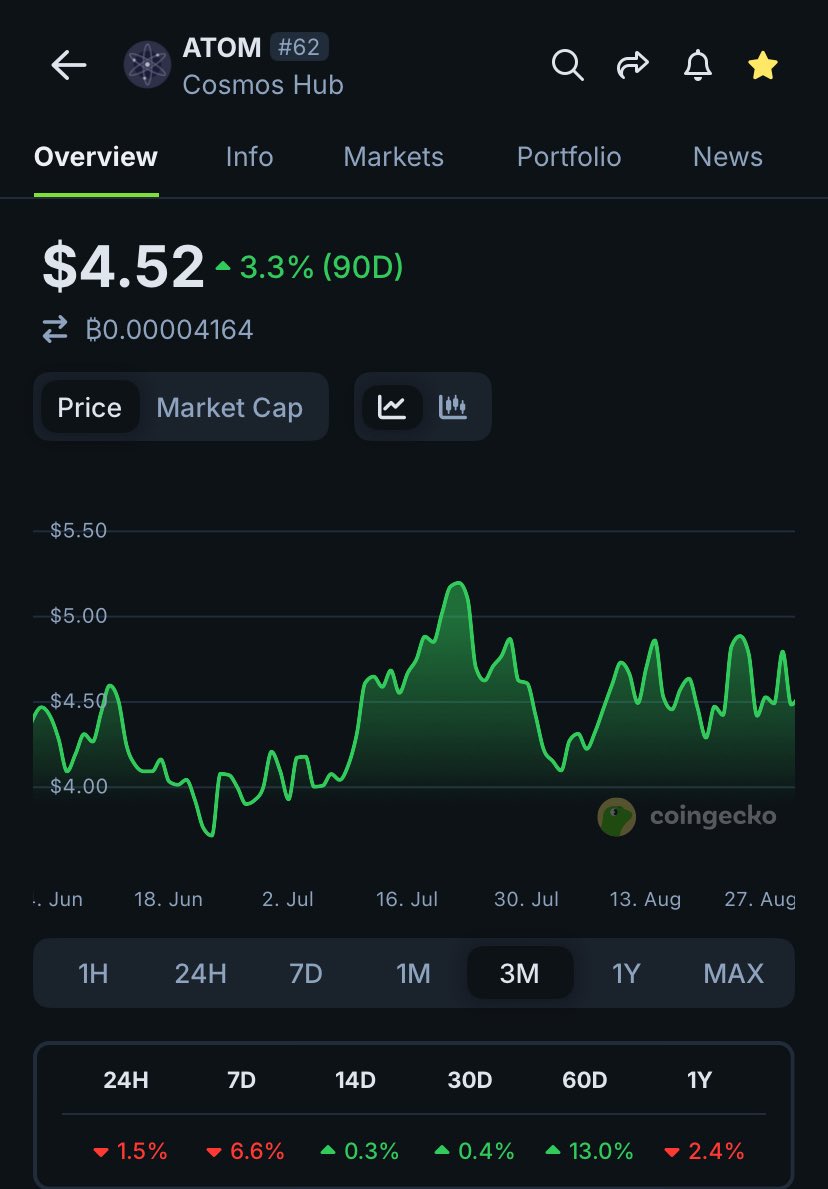Set chart range to 7D
Image resolution: width=828 pixels, height=1189 pixels.
(306, 973)
